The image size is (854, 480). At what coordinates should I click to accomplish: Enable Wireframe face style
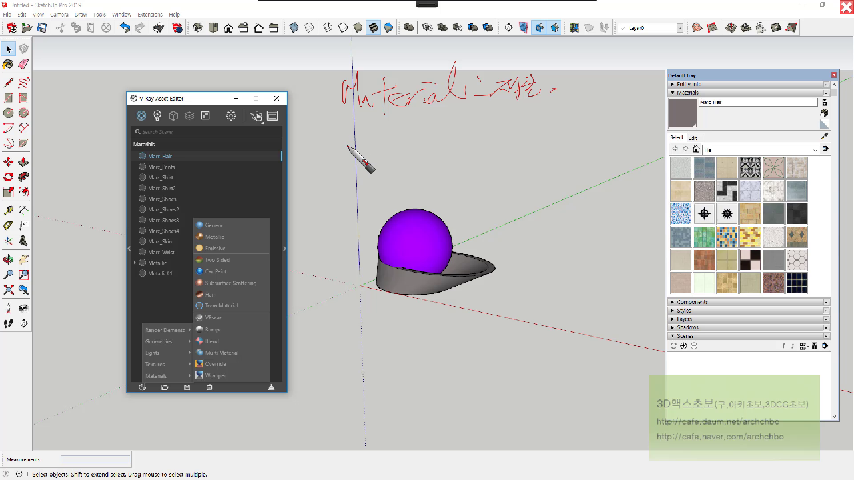click(327, 27)
